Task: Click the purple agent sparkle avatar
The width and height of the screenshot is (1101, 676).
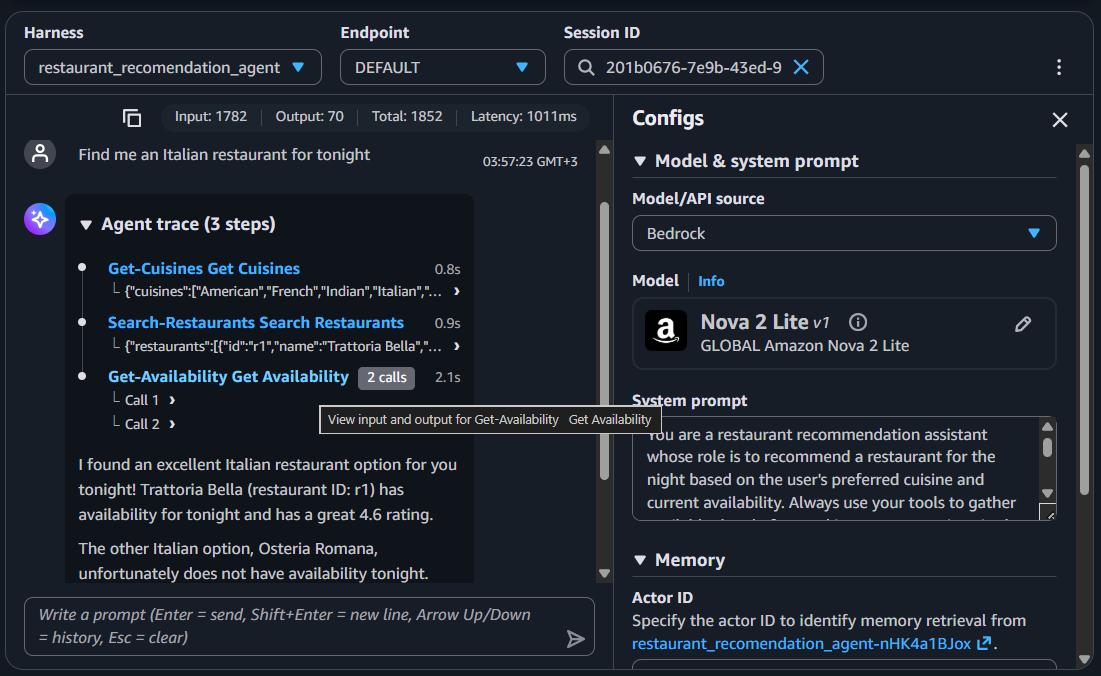Action: (x=40, y=219)
